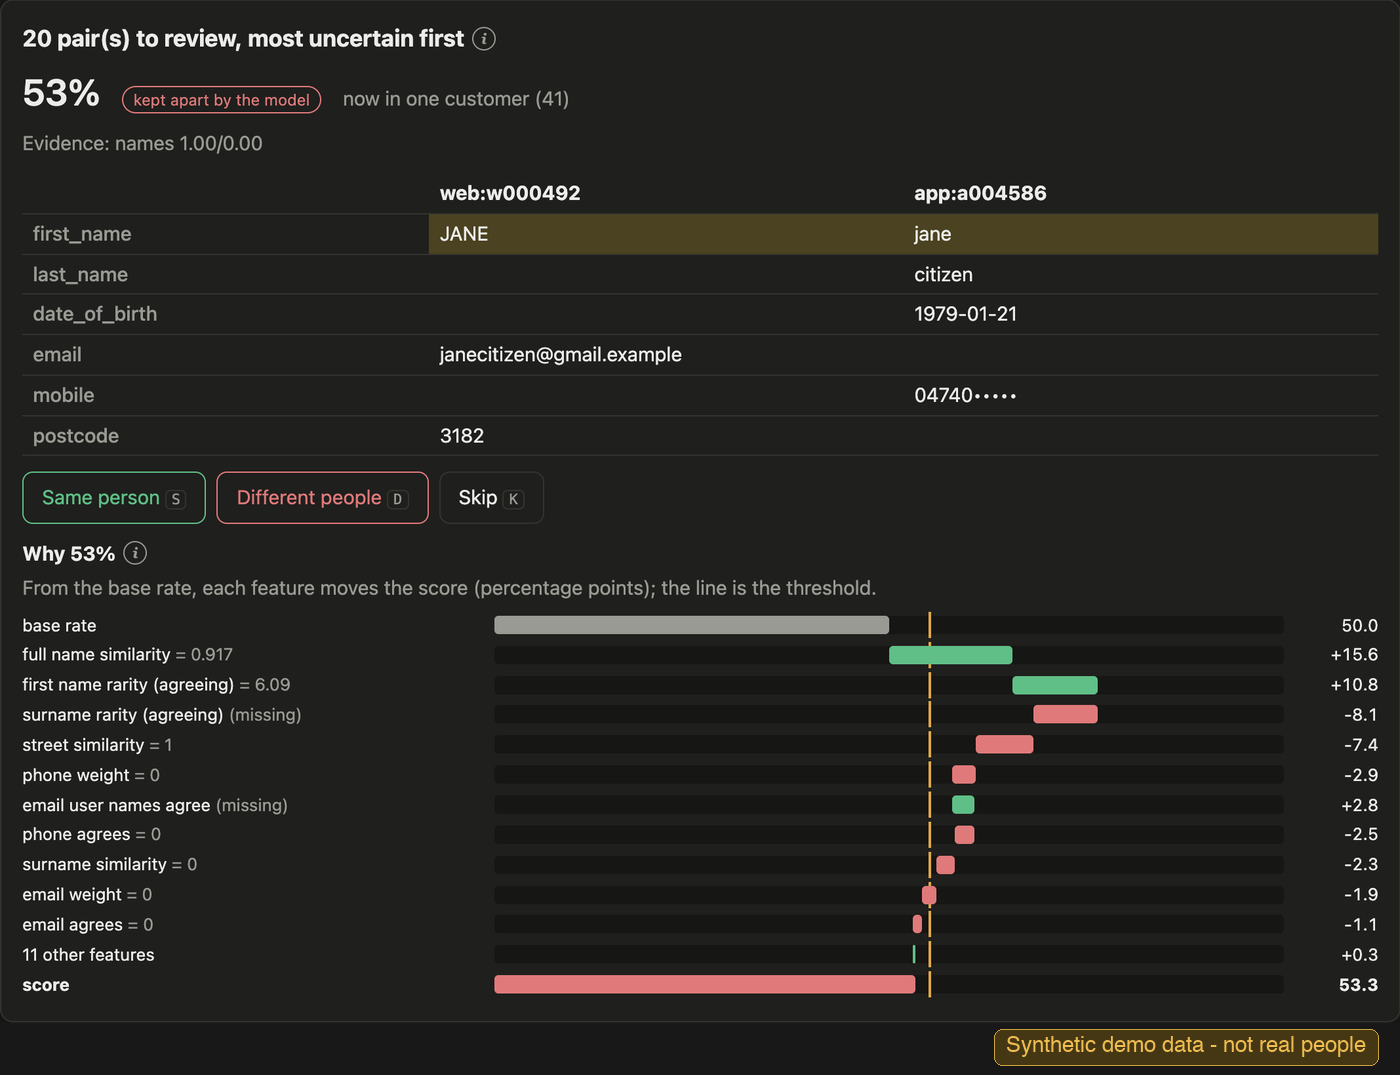Show info icon next to Why 53%
Screen dimensions: 1400x1075
[x=135, y=553]
